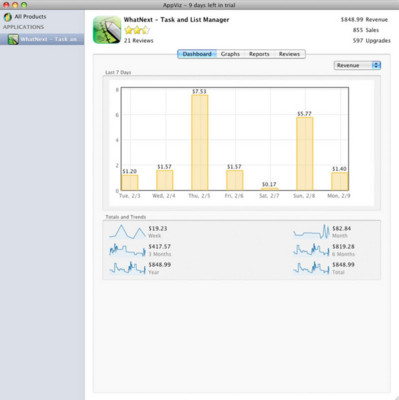This screenshot has width=399, height=400.
Task: Click the Fri 2/6 bar of $1.57
Action: click(235, 180)
